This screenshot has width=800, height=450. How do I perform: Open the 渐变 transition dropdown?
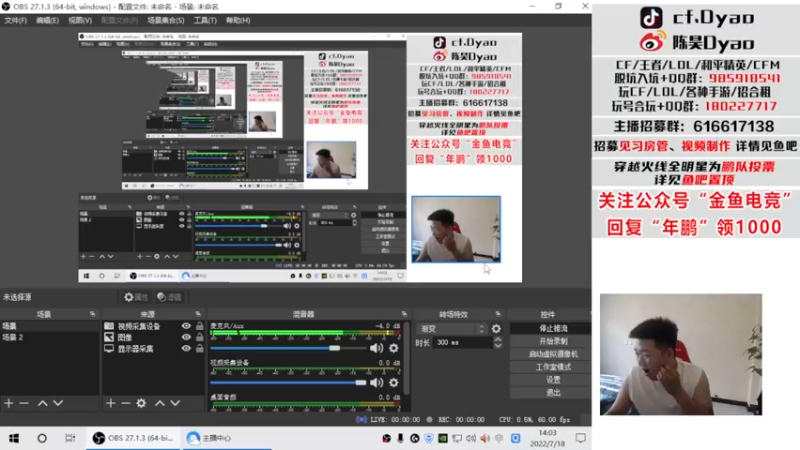point(452,329)
